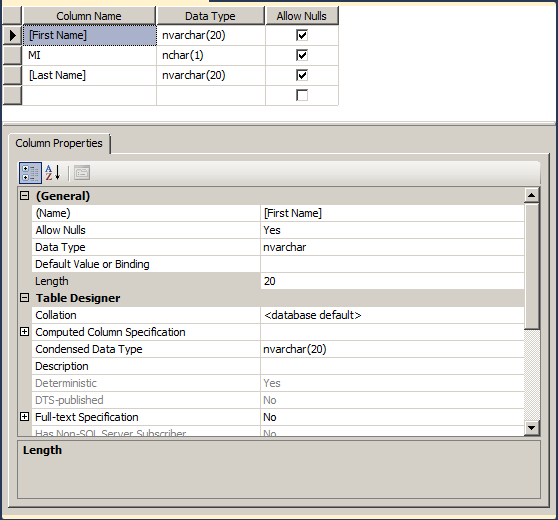Collapse the Table Designer category
This screenshot has height=520, width=558.
pos(24,298)
